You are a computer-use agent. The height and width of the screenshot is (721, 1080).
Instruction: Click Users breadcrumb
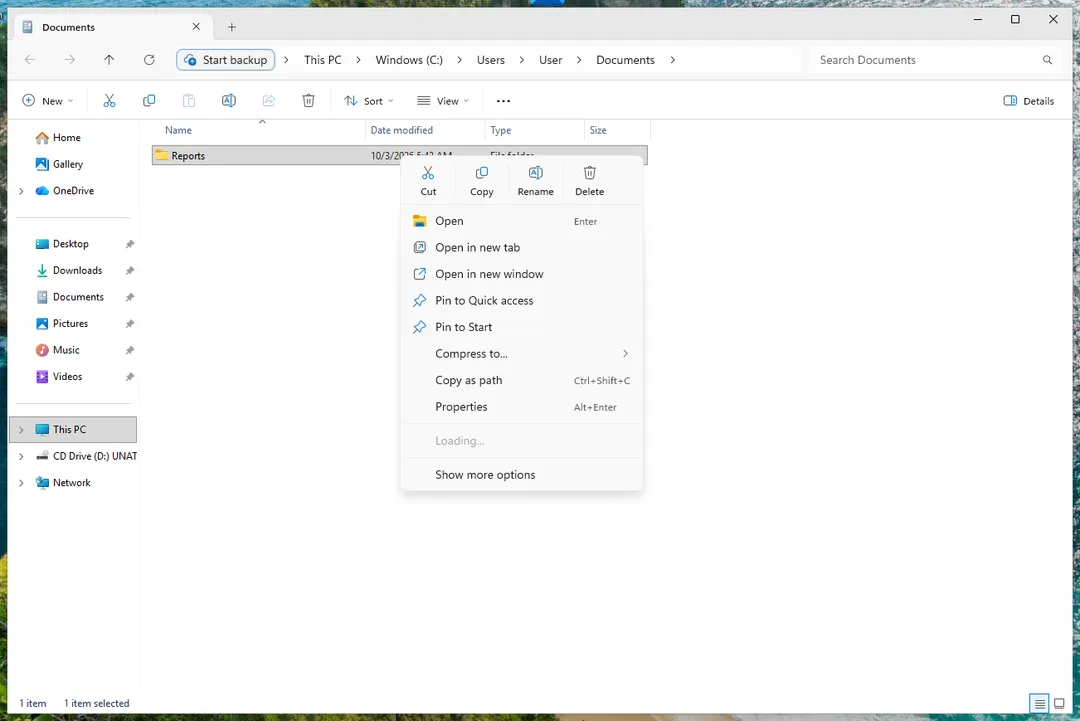pyautogui.click(x=490, y=60)
